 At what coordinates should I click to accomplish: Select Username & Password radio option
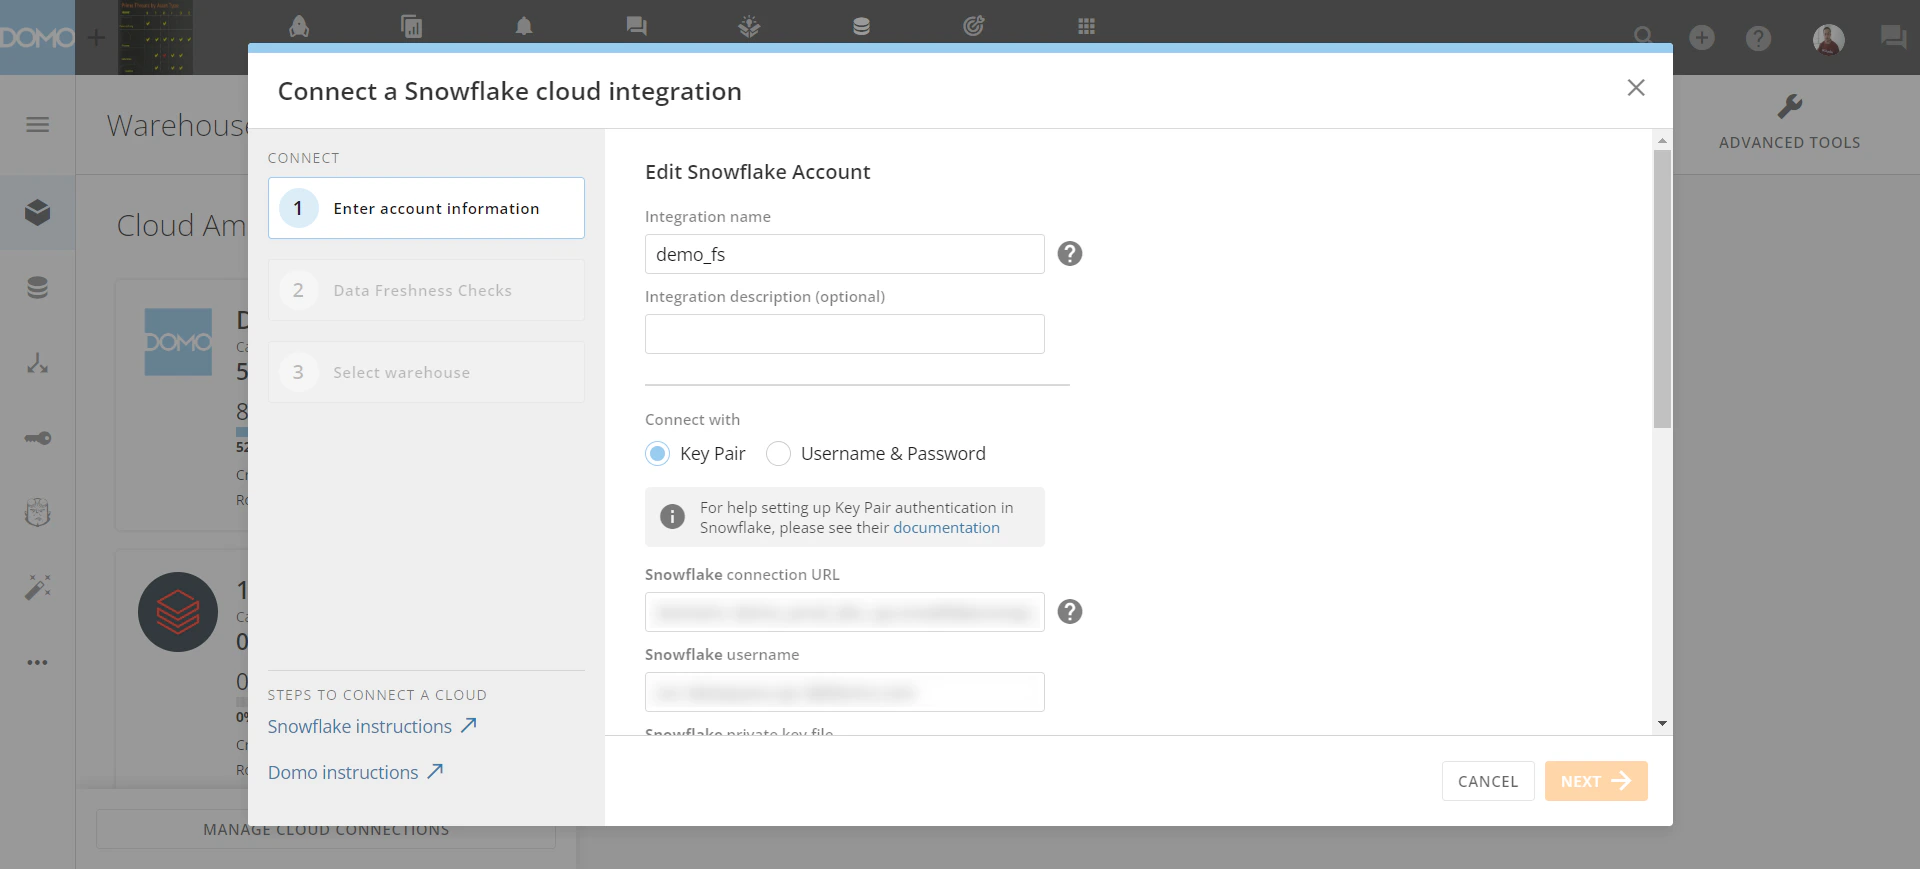tap(778, 454)
